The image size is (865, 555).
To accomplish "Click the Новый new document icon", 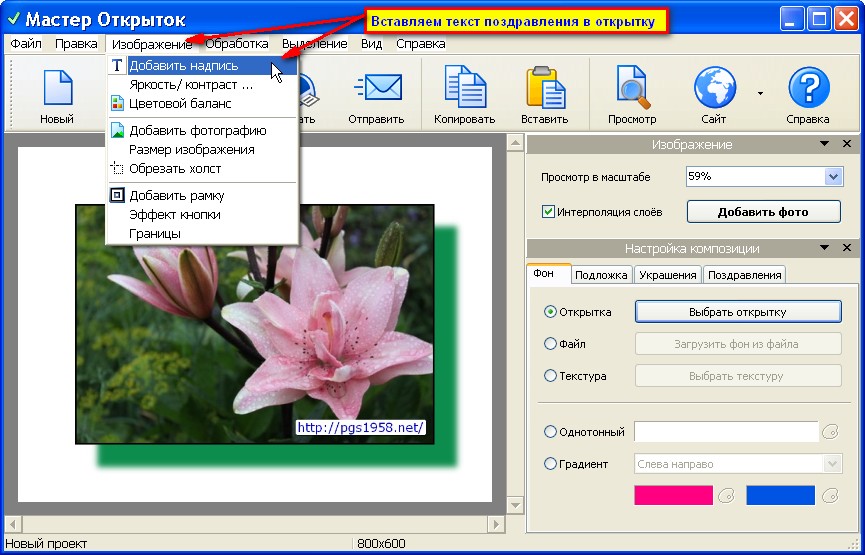I will click(x=57, y=87).
